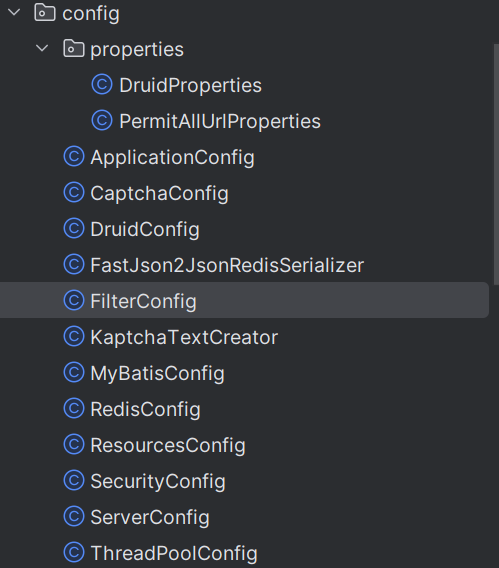
Task: Collapse the config folder chevron
Action: [14, 12]
